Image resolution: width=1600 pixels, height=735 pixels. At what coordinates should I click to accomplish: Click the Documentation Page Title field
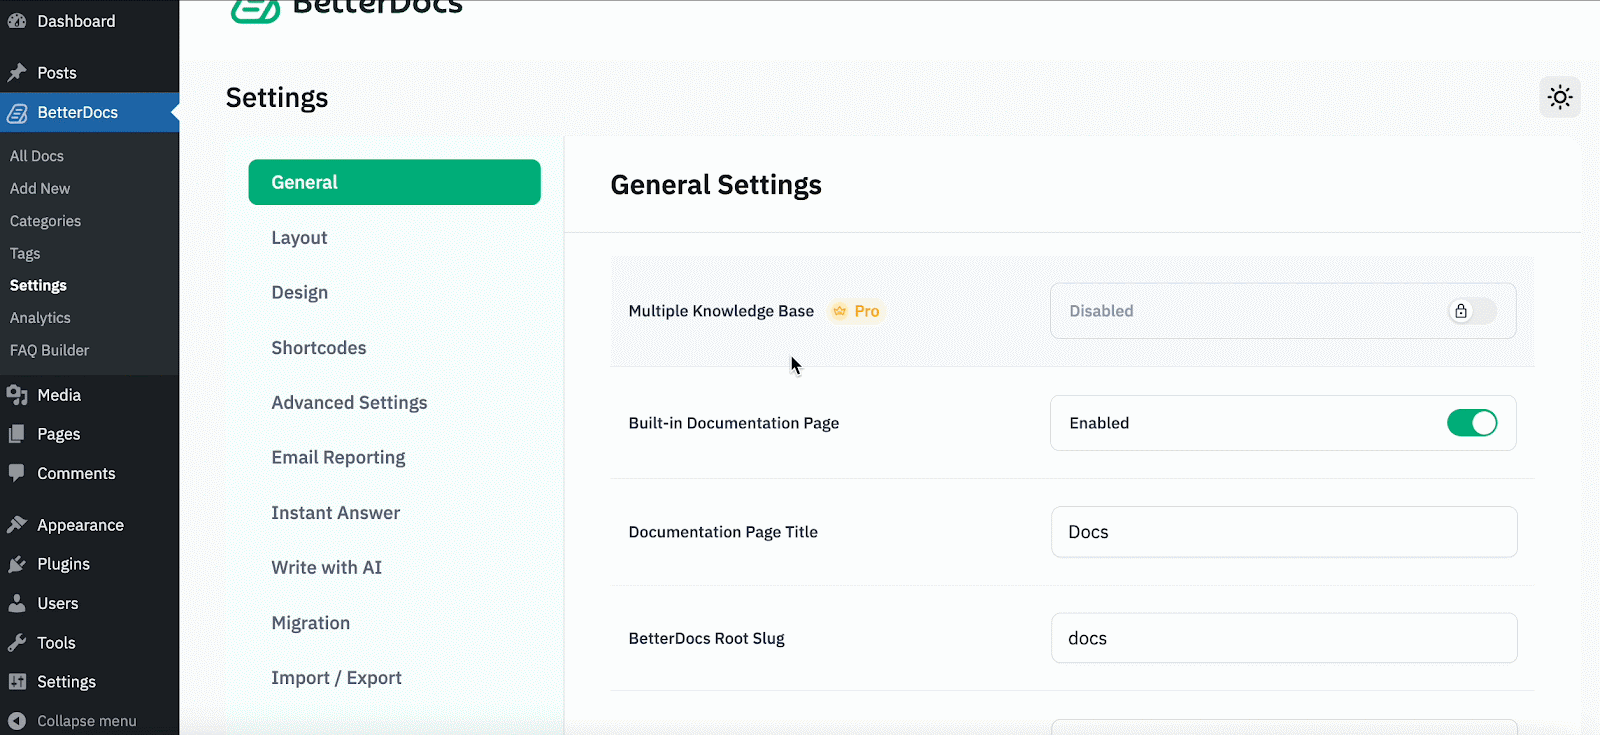point(1284,532)
